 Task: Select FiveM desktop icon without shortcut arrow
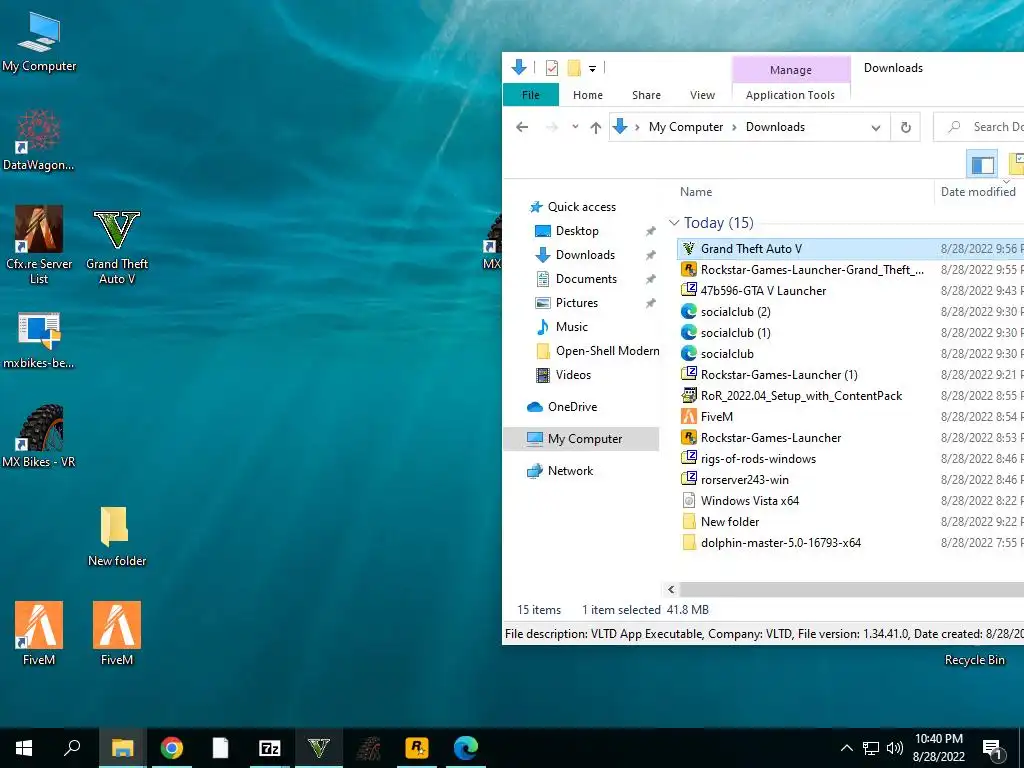point(117,633)
